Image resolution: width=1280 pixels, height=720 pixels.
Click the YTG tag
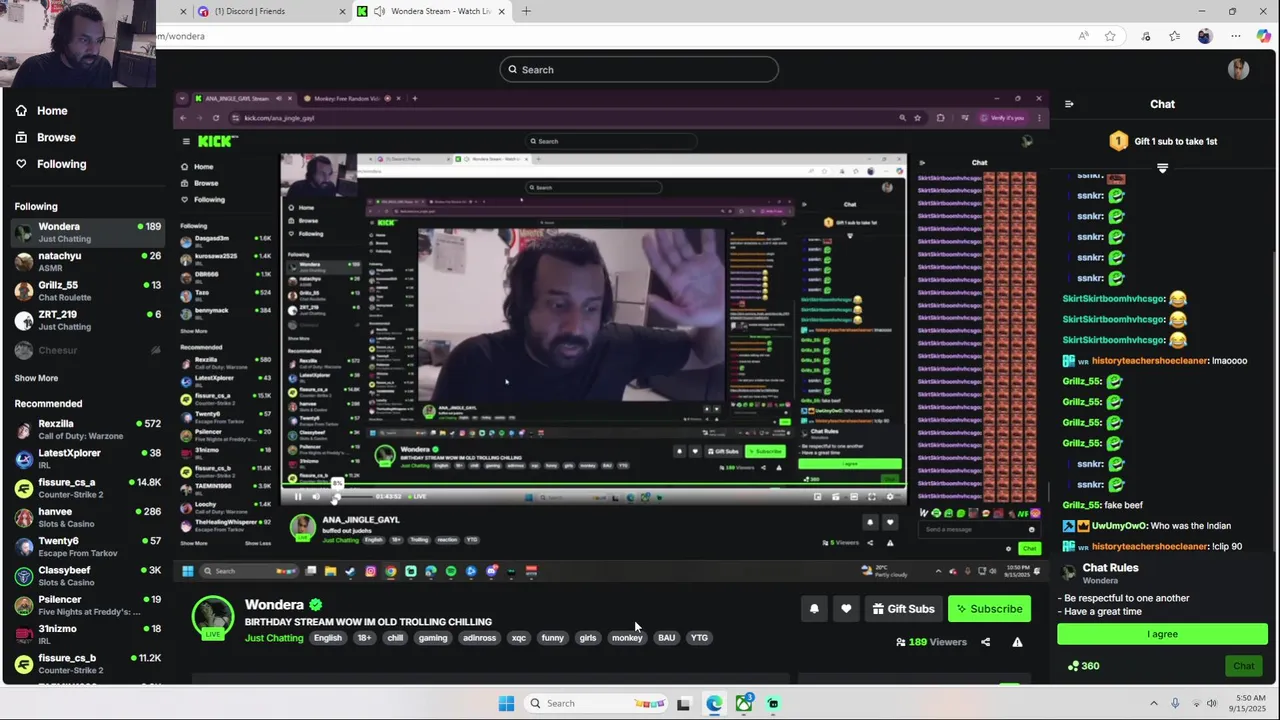pos(699,638)
